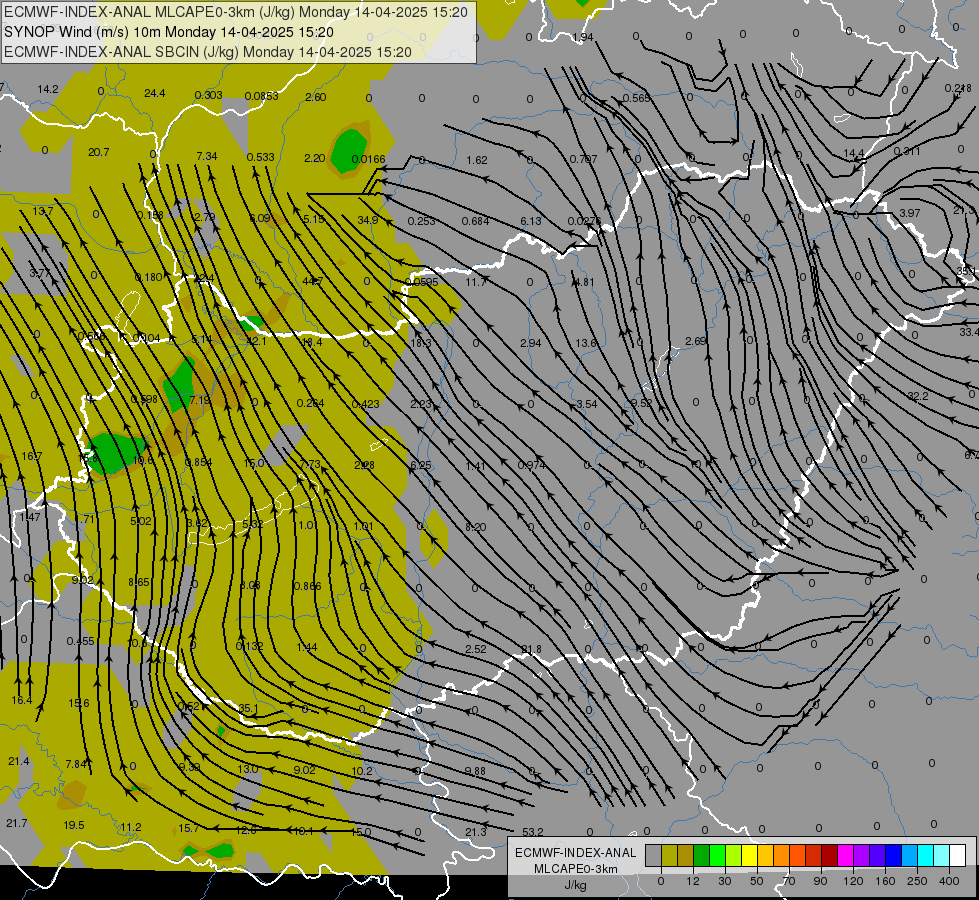This screenshot has width=979, height=900.
Task: Click the map value 2.52
Action: [476, 650]
